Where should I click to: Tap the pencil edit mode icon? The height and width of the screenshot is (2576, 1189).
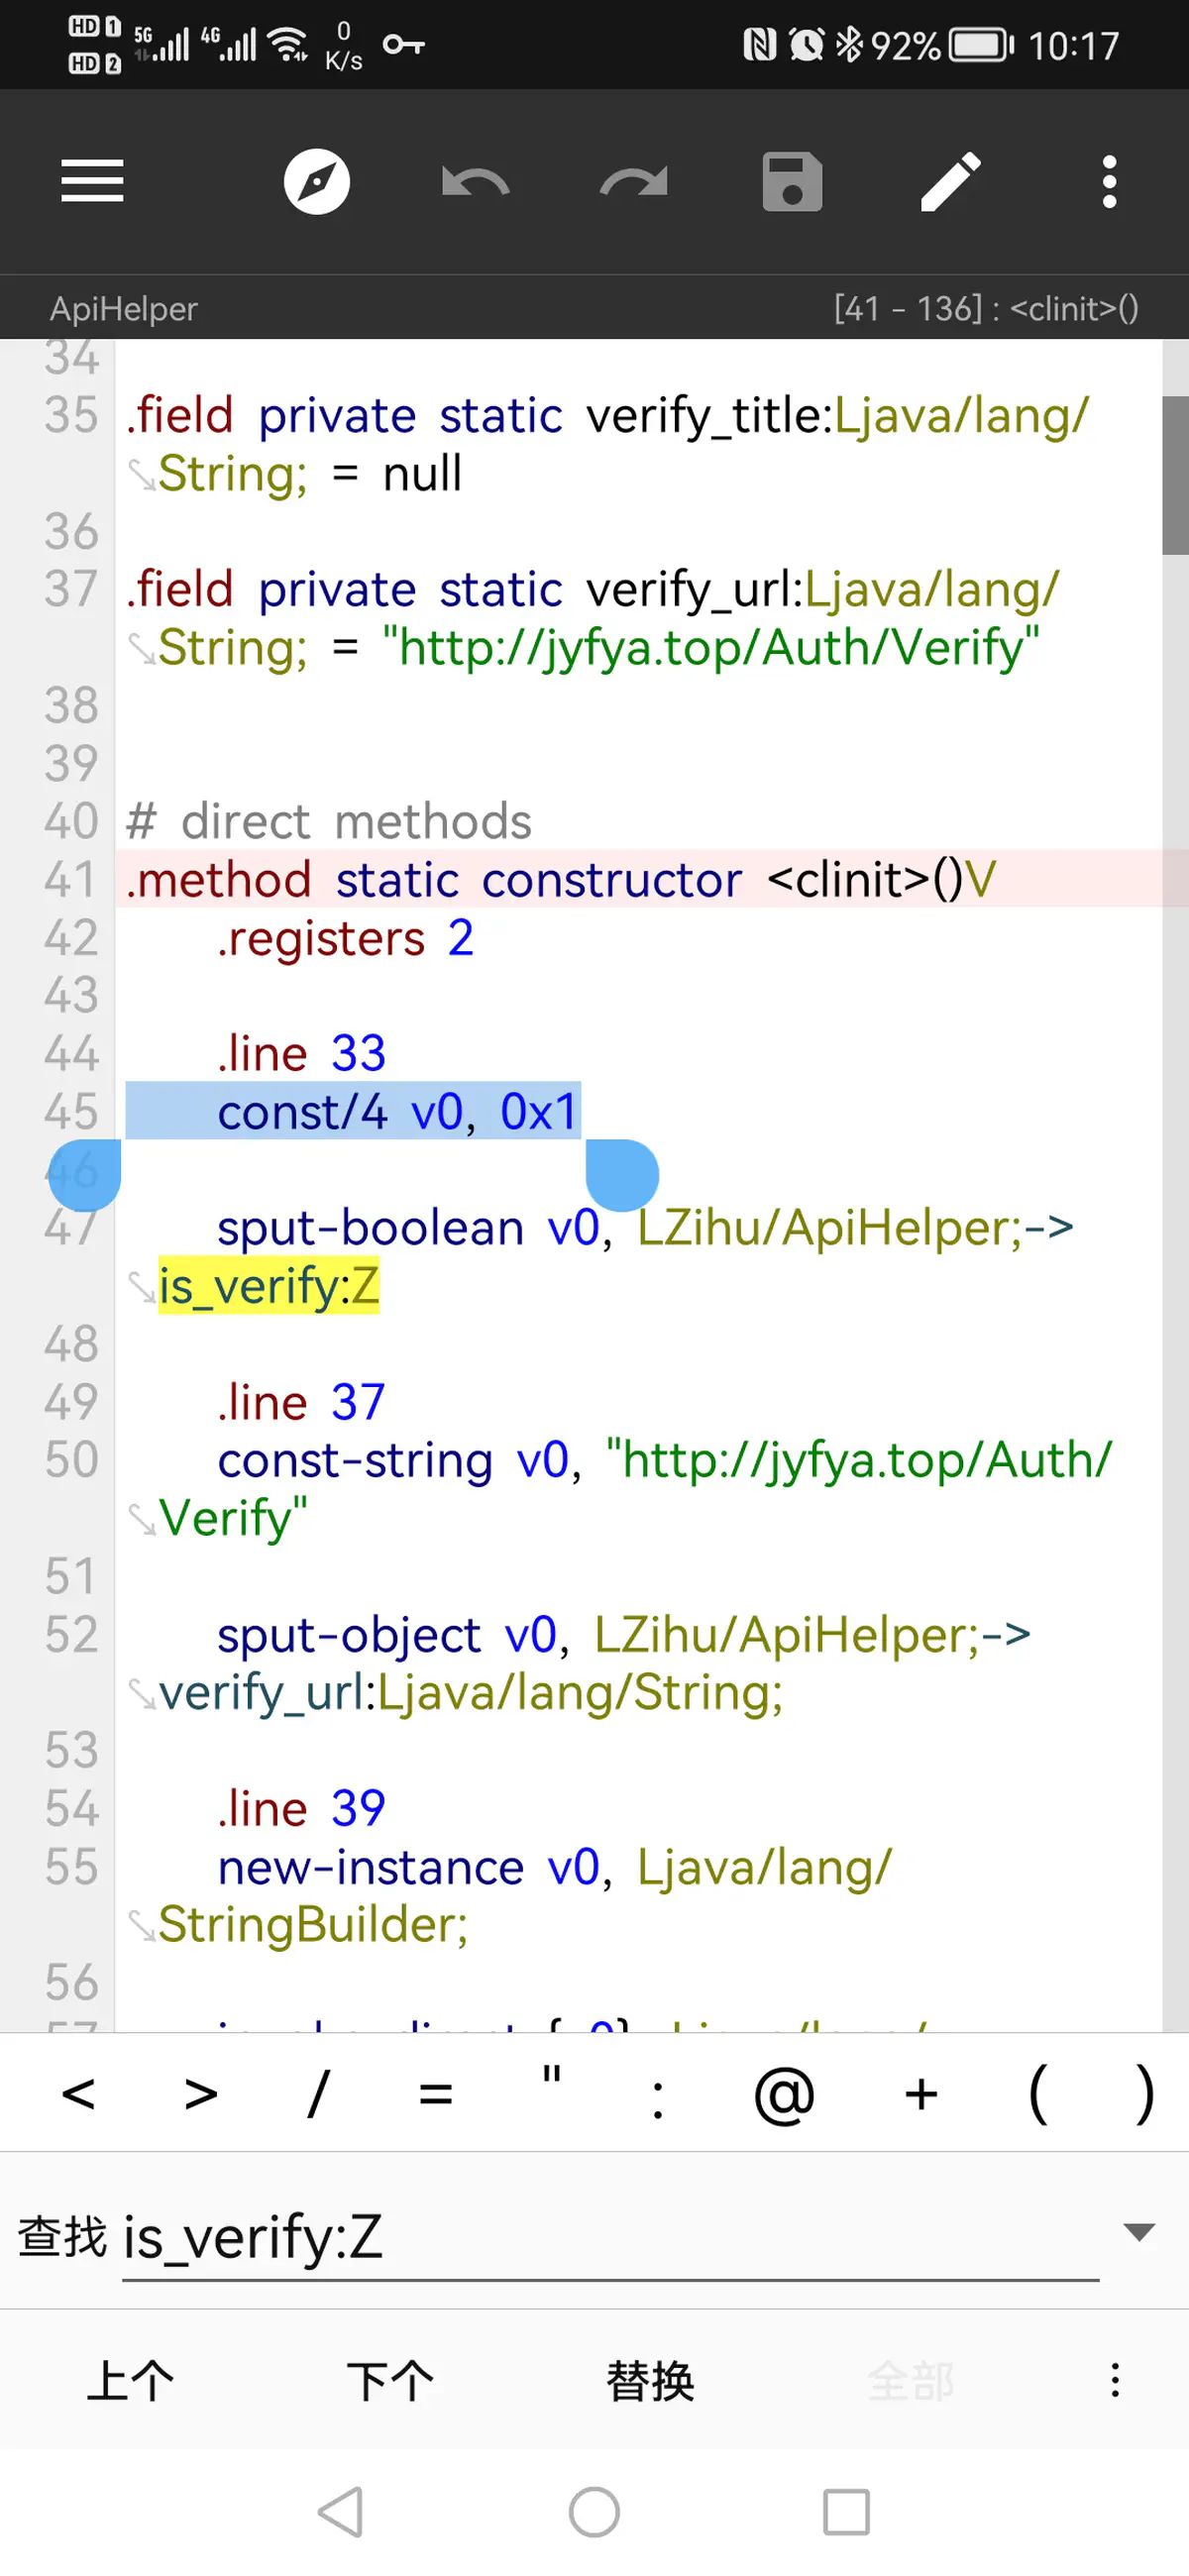point(950,181)
